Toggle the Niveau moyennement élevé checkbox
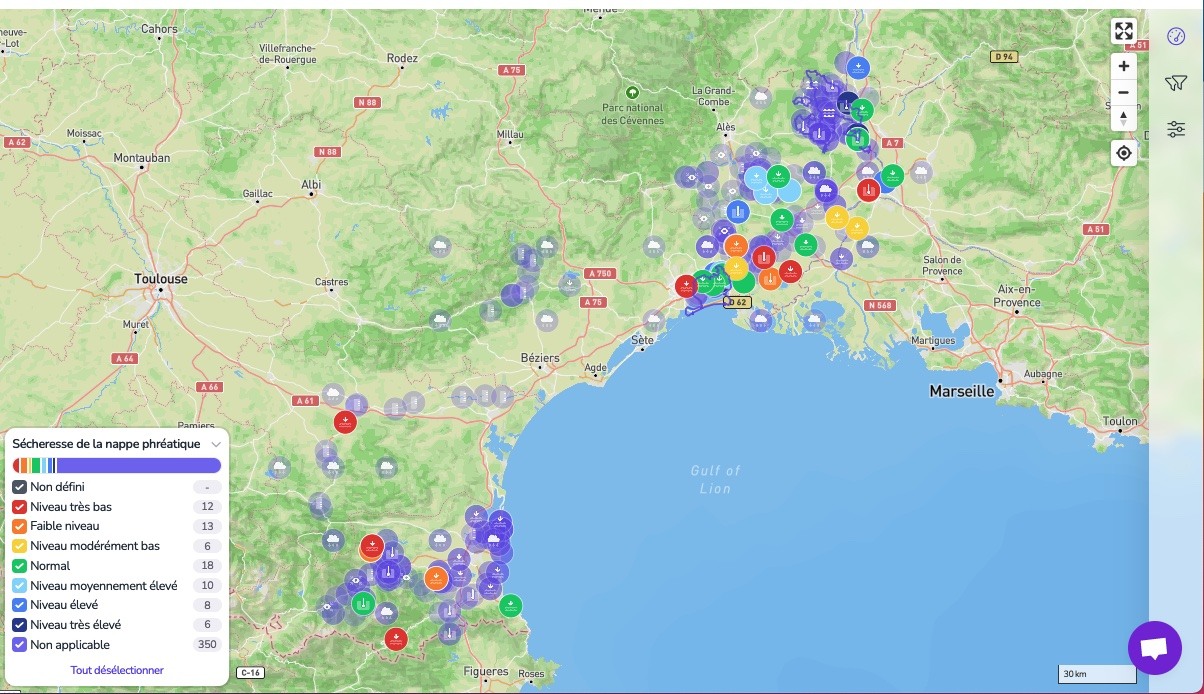Screen dimensions: 1204x694 pos(19,586)
